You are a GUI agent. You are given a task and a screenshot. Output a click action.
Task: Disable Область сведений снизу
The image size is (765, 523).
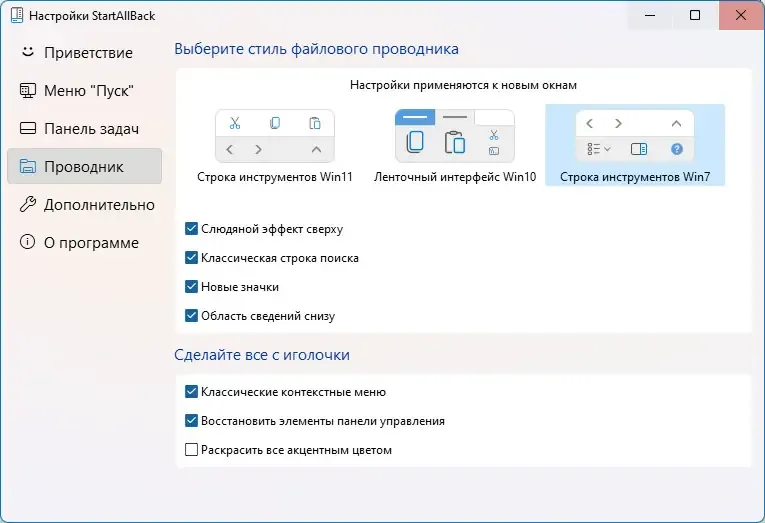coord(191,315)
